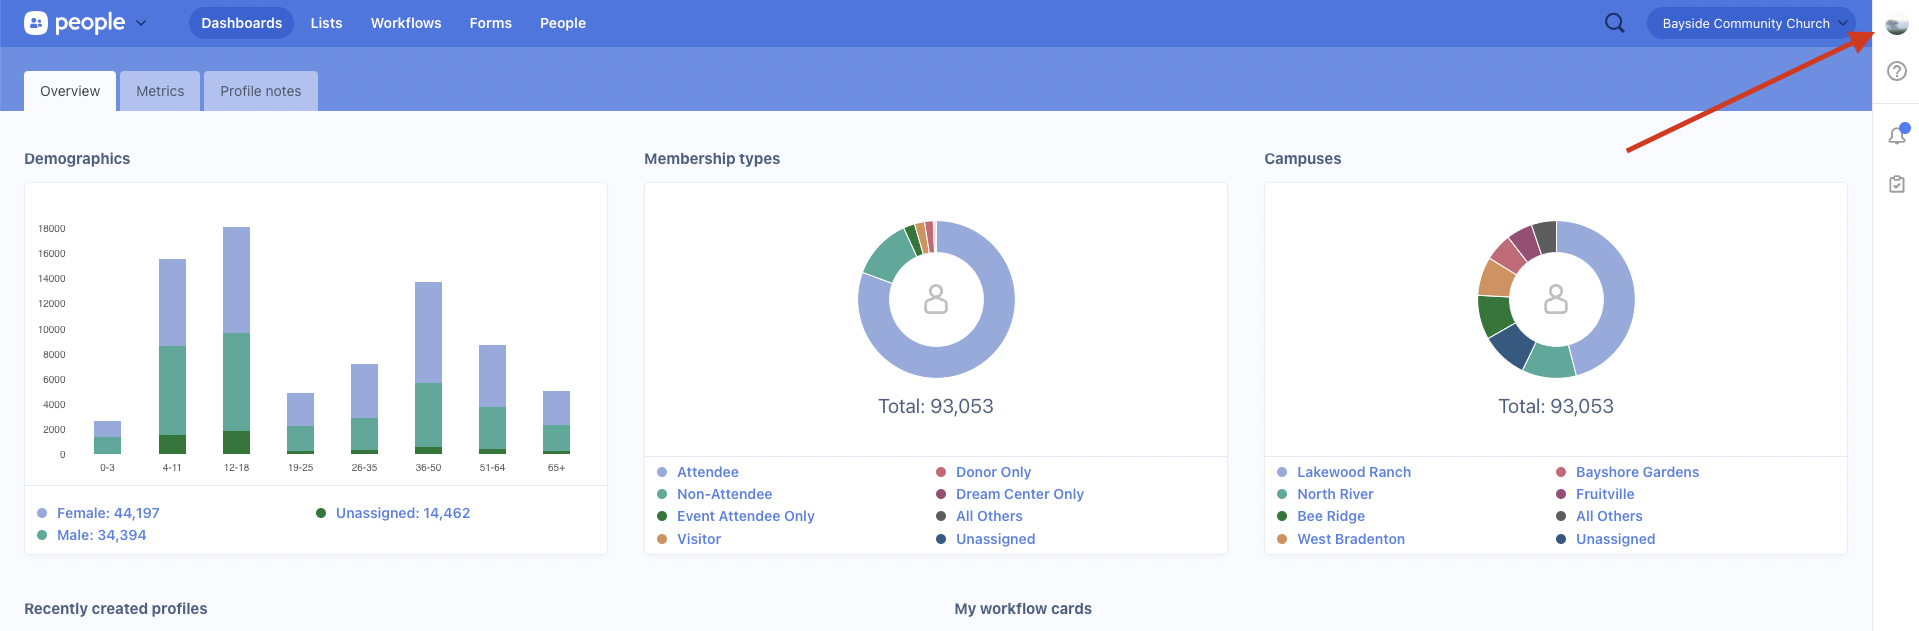Click the user profile avatar

click(1896, 26)
